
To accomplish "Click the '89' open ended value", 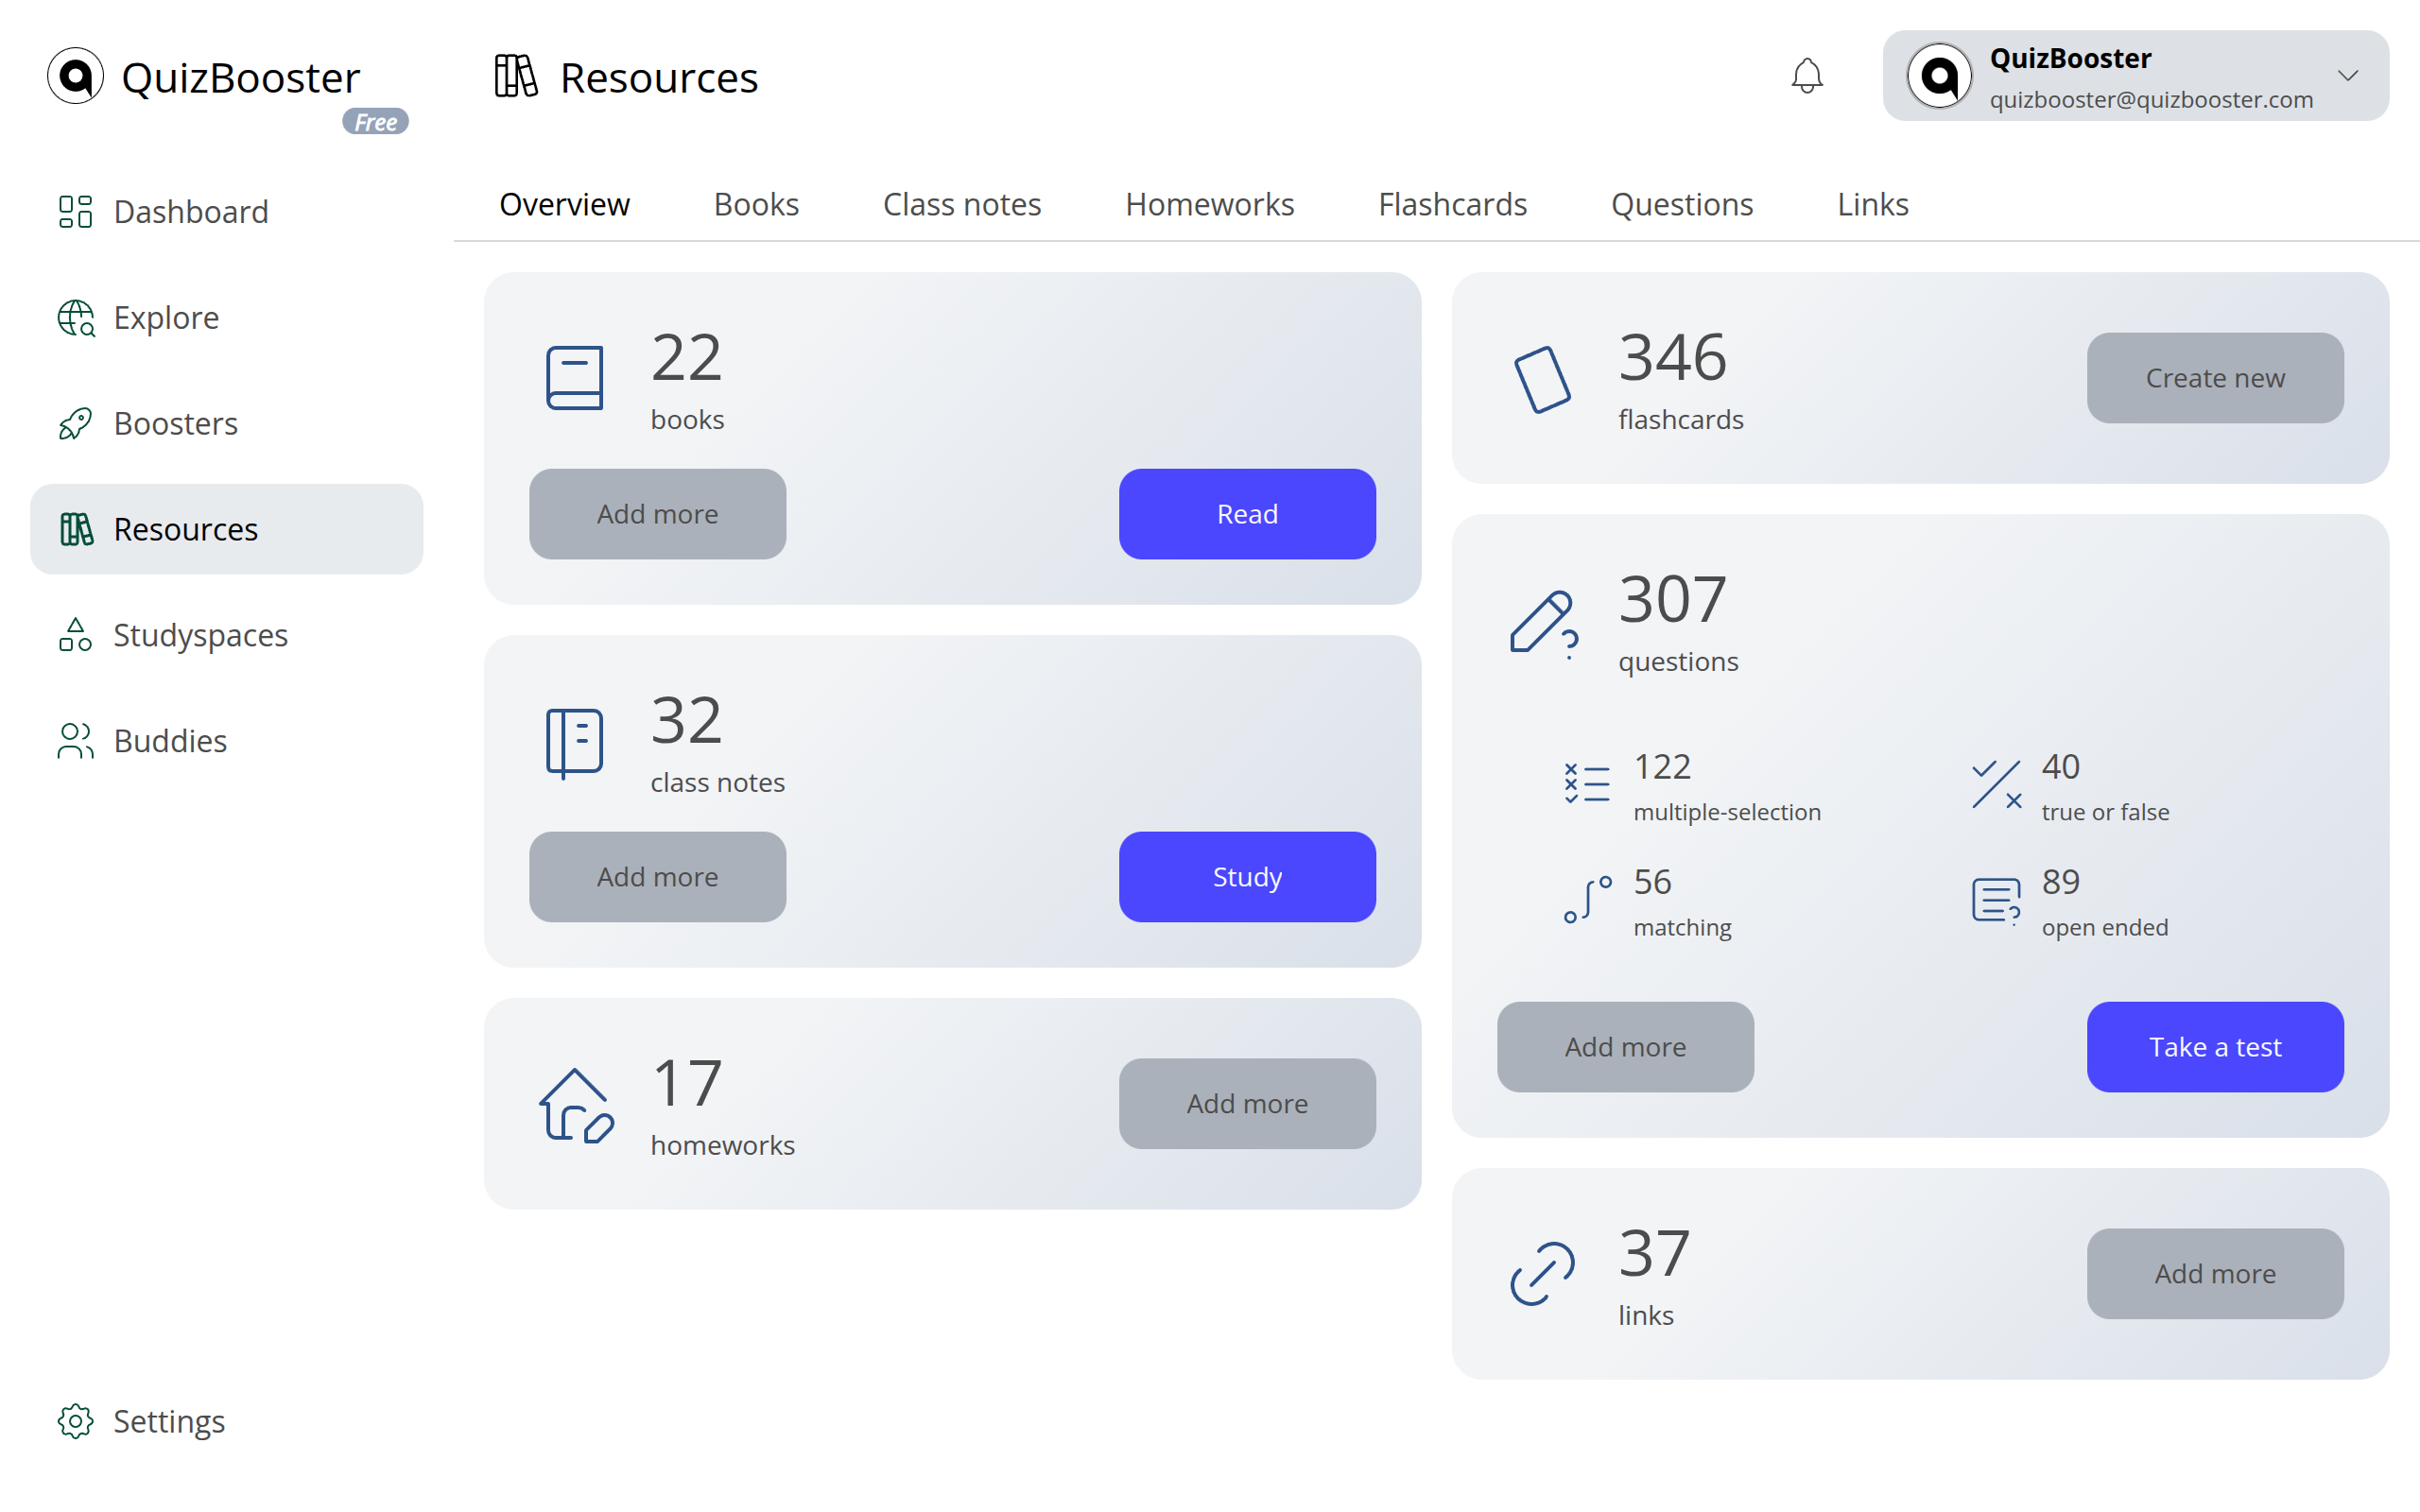I will click(2060, 882).
